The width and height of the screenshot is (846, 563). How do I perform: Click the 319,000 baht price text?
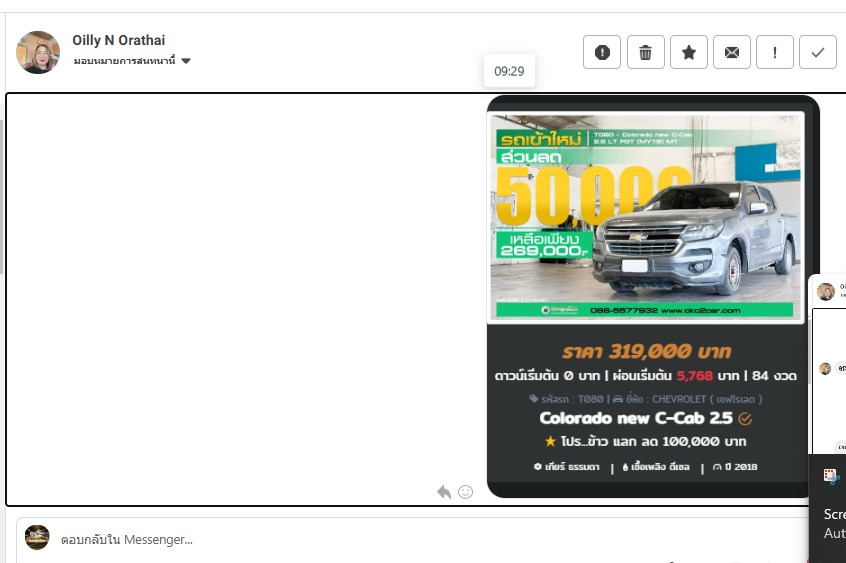(x=646, y=352)
